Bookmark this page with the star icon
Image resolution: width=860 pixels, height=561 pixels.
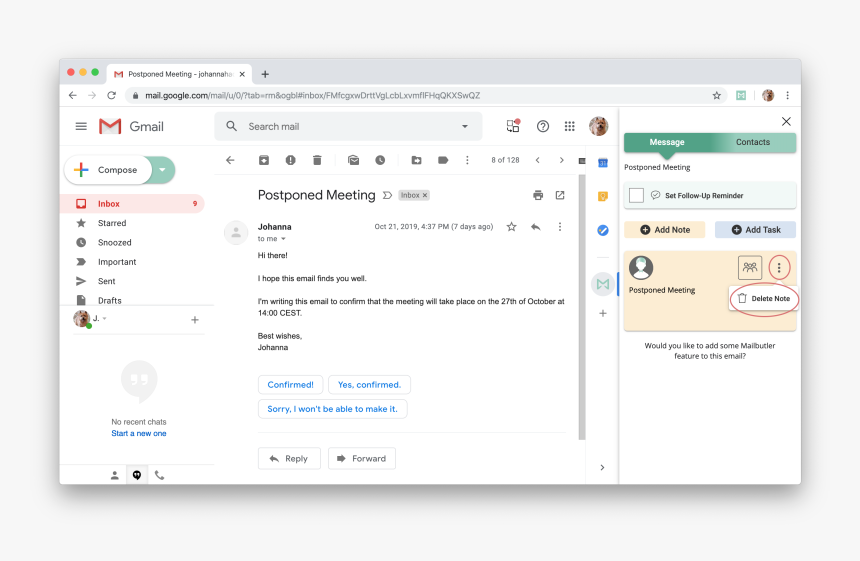point(716,95)
